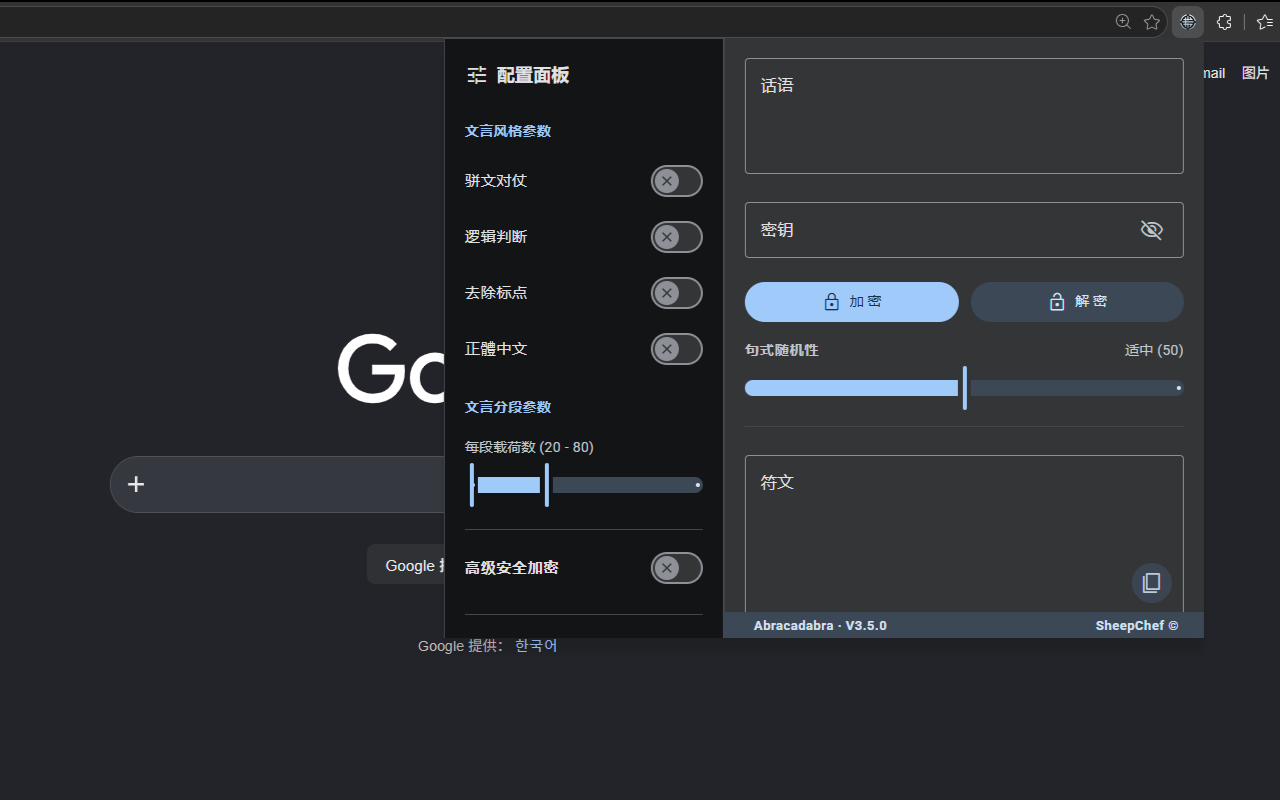Click the lower handle of 每段载荷数 slider

pos(472,485)
